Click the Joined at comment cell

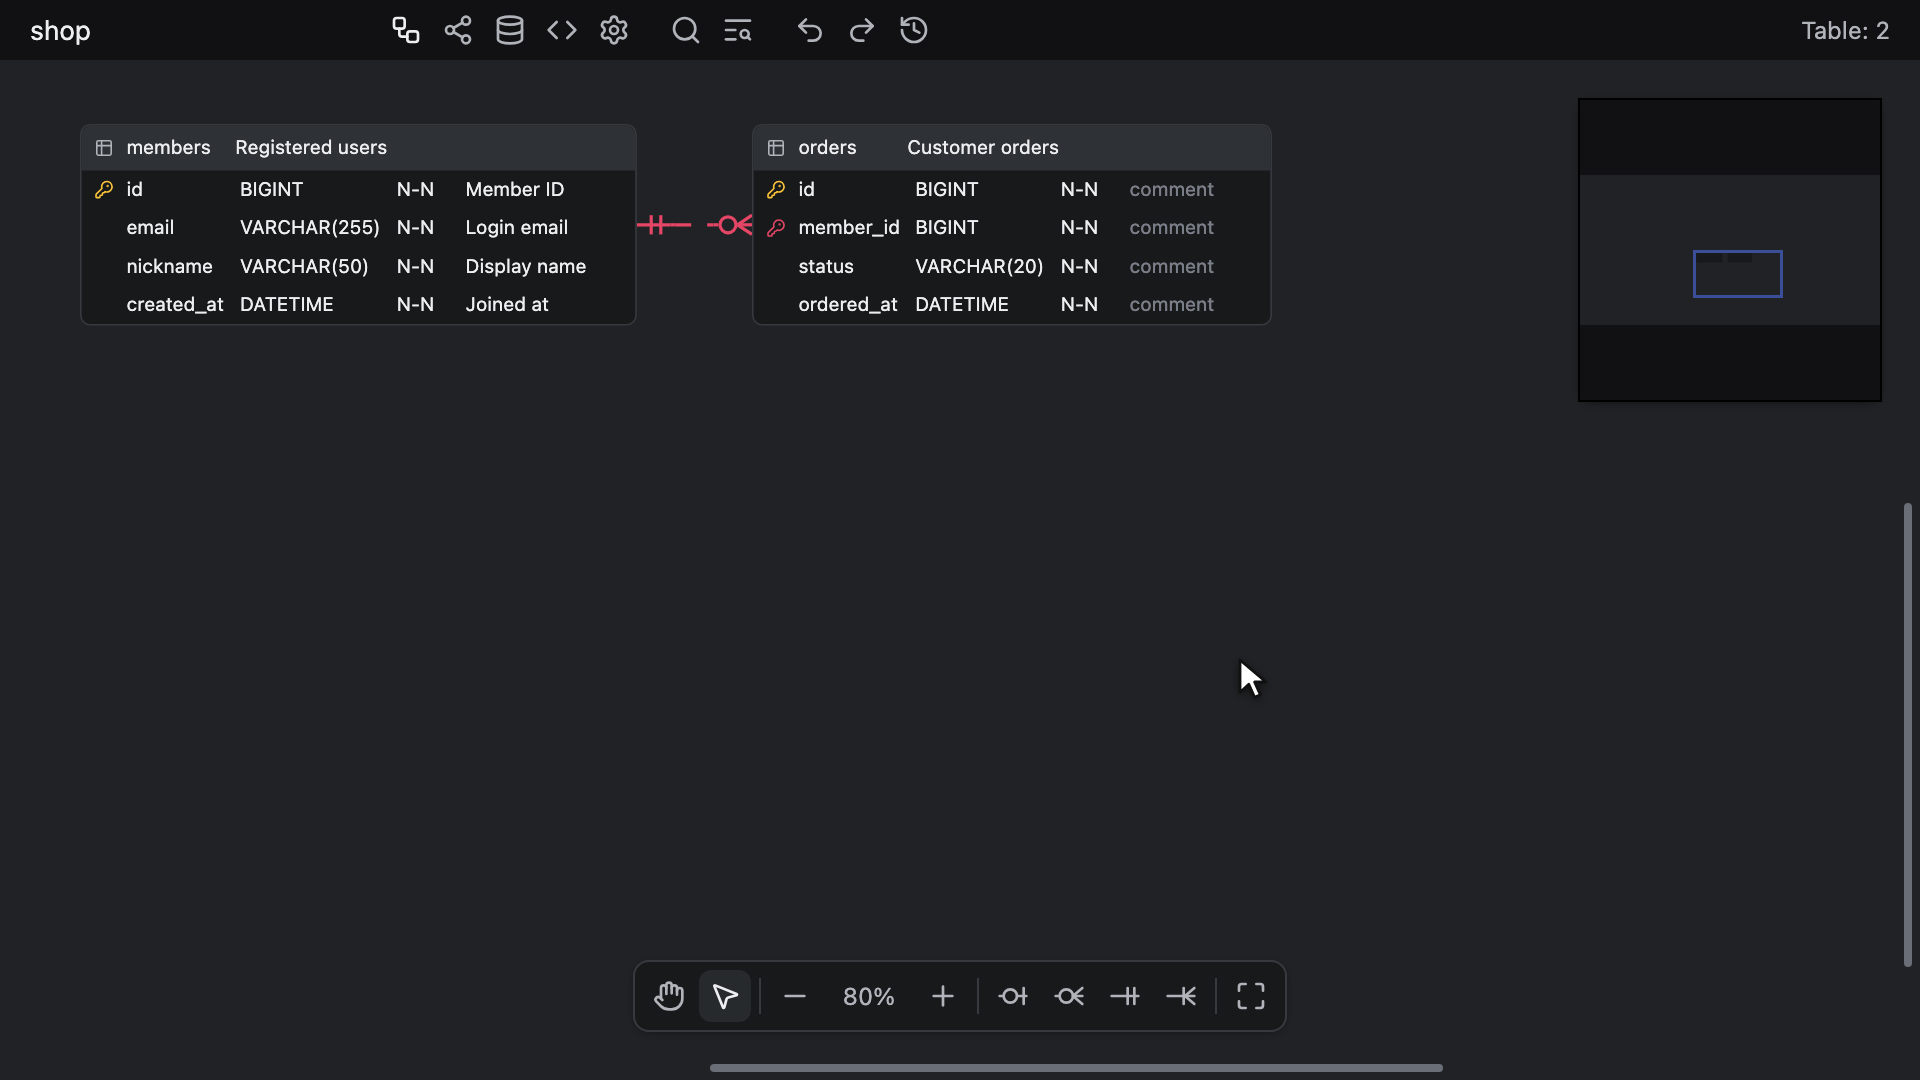click(x=507, y=304)
